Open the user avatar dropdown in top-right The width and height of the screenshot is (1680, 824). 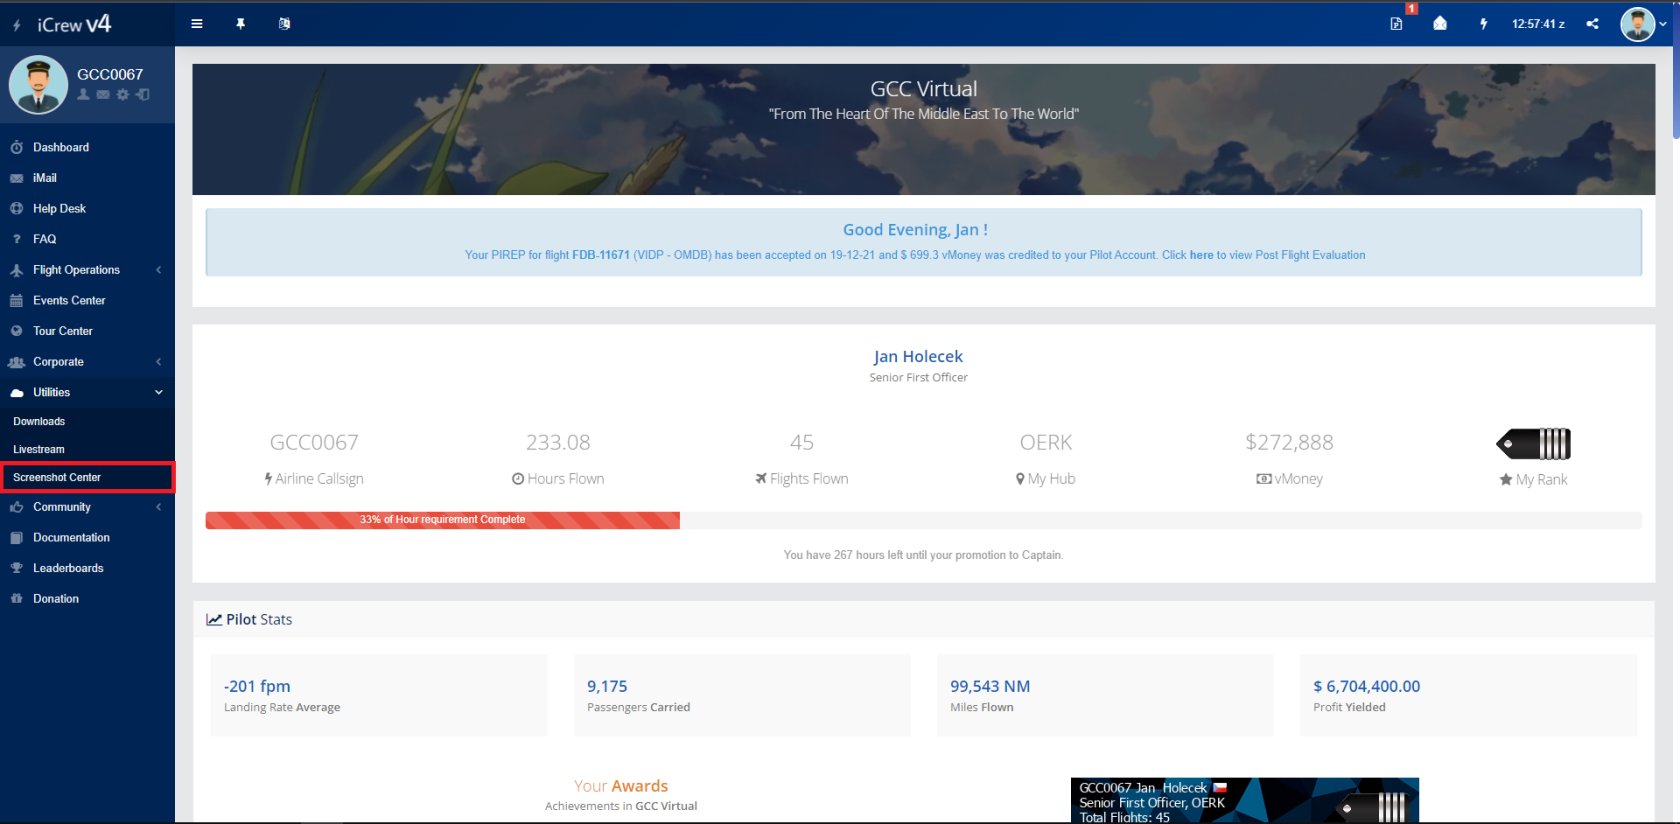pos(1643,24)
